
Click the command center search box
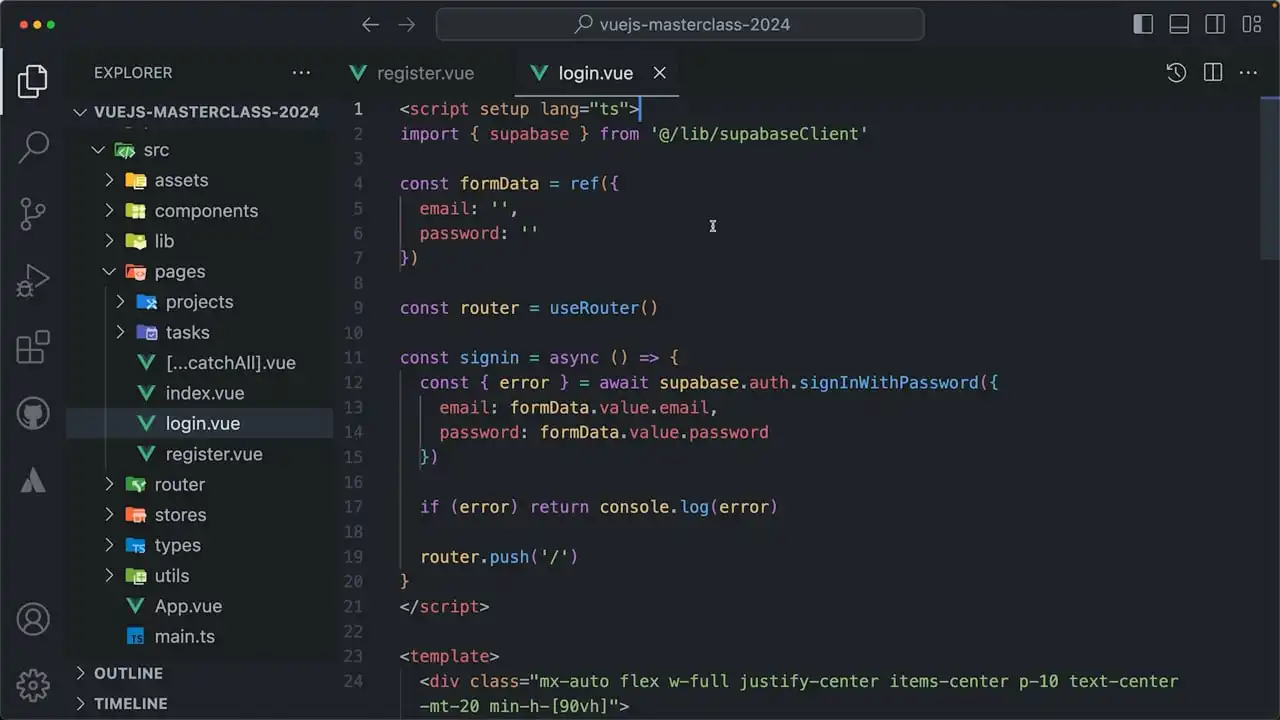(680, 25)
